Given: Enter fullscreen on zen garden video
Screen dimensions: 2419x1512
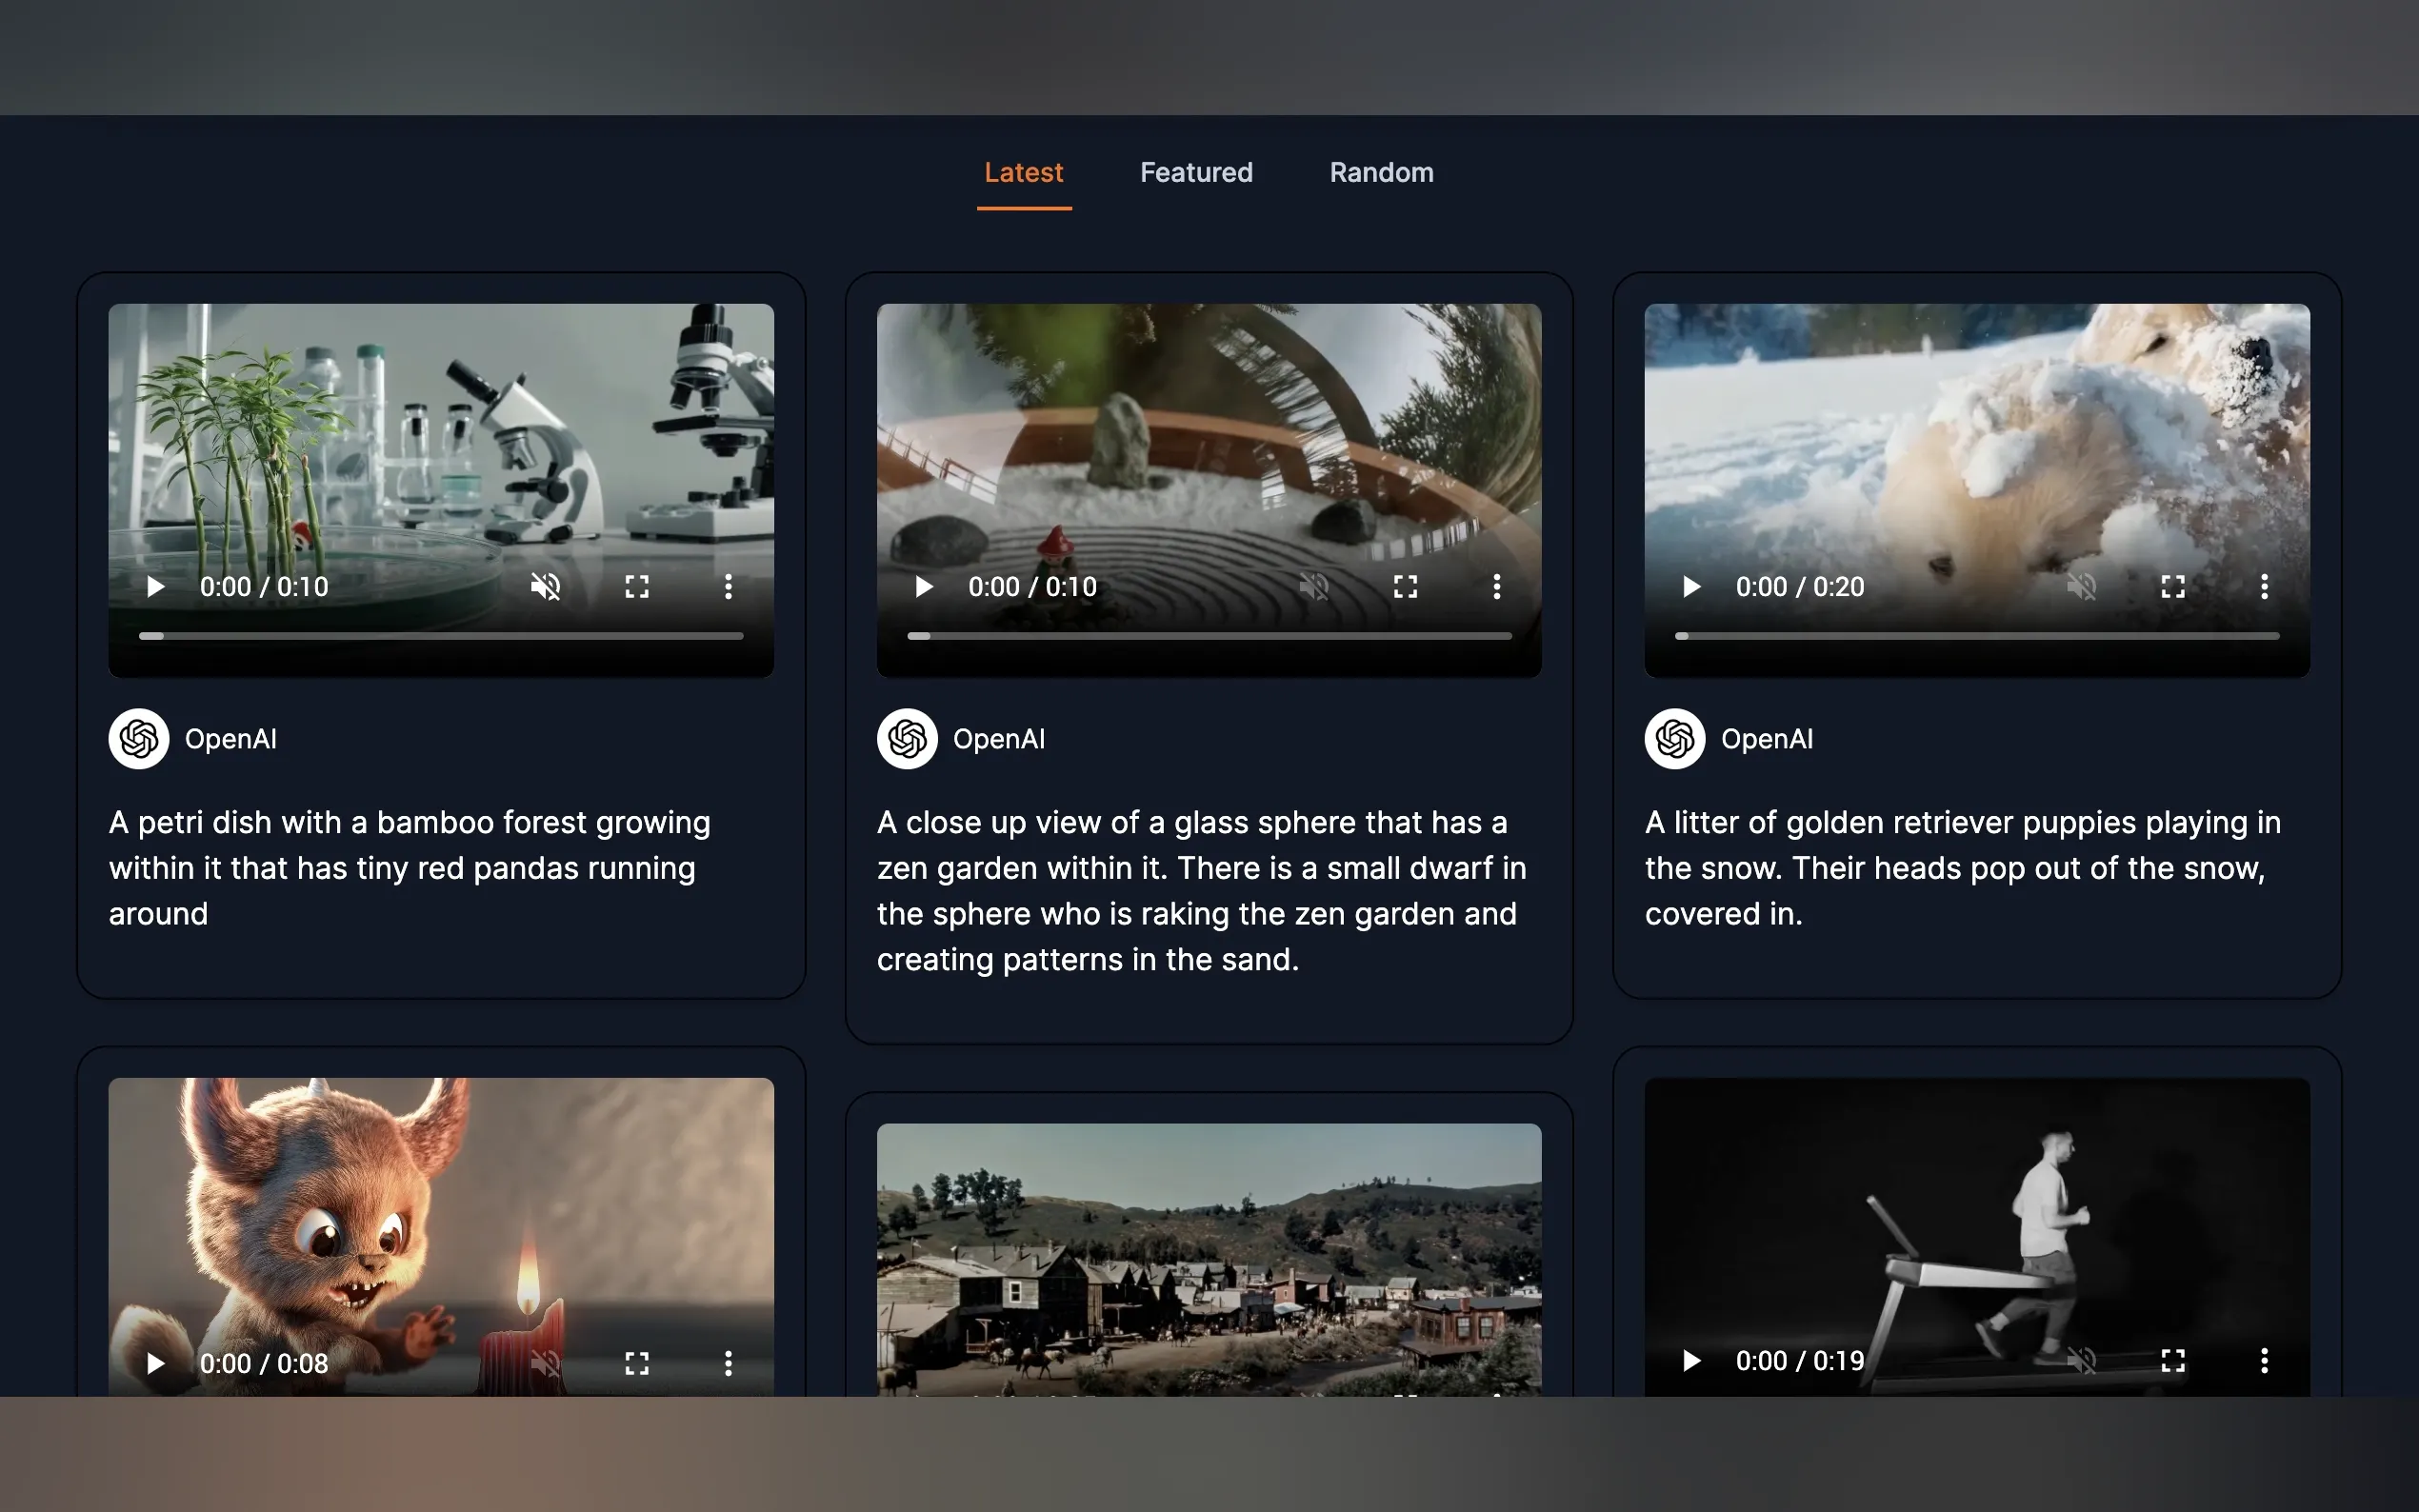Looking at the screenshot, I should coord(1405,587).
